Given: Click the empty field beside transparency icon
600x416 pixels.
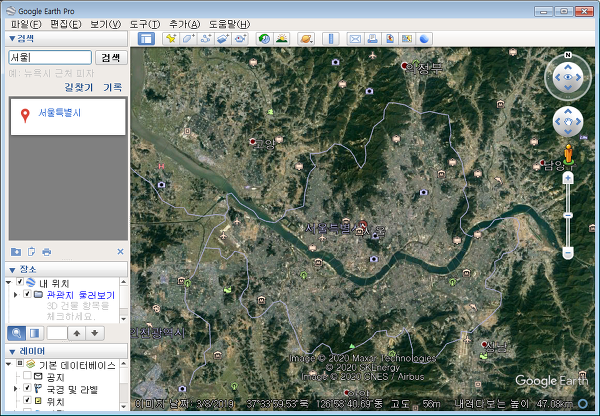Looking at the screenshot, I should coord(57,333).
